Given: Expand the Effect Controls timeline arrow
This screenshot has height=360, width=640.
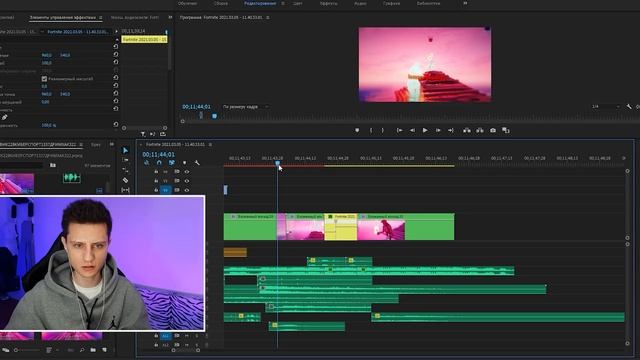Looking at the screenshot, I should 116,31.
